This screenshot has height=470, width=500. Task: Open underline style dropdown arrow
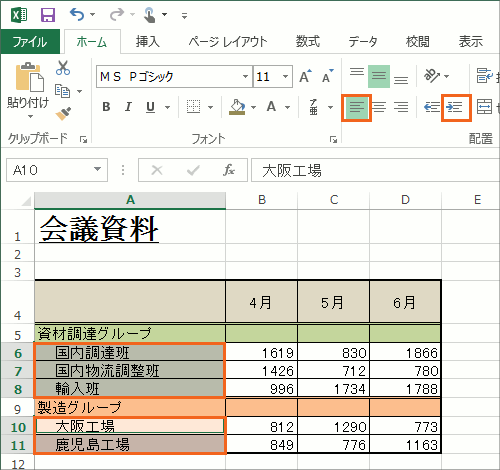click(x=167, y=107)
